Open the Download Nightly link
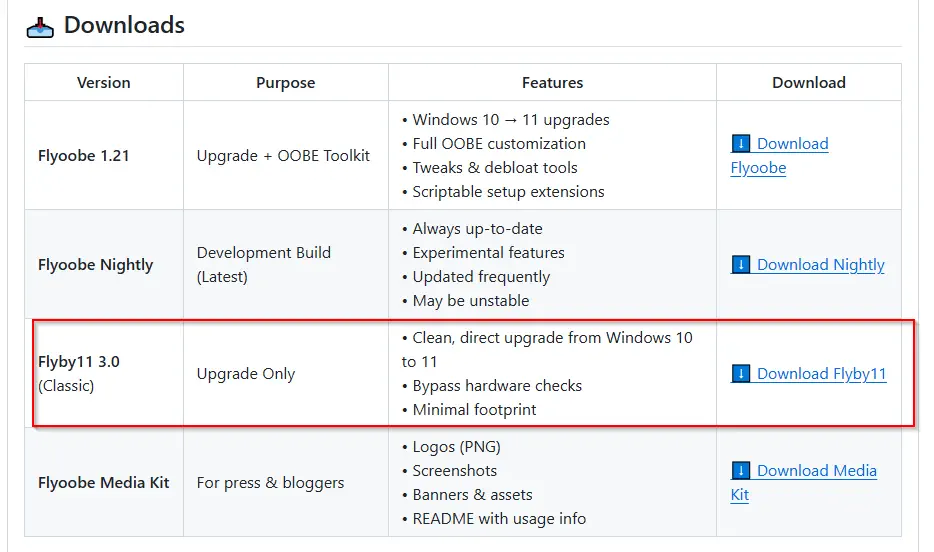Screen dimensions: 934x552 [x=808, y=264]
